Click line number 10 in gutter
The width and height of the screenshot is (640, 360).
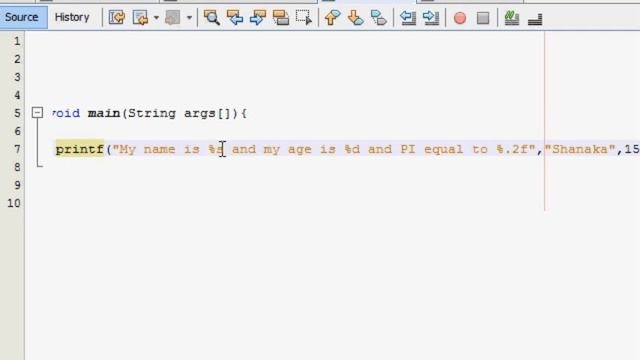pos(13,203)
